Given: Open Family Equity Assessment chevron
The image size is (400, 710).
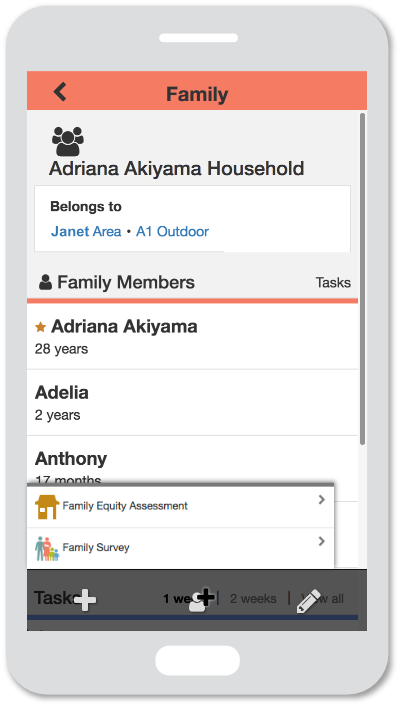Looking at the screenshot, I should coord(322,499).
